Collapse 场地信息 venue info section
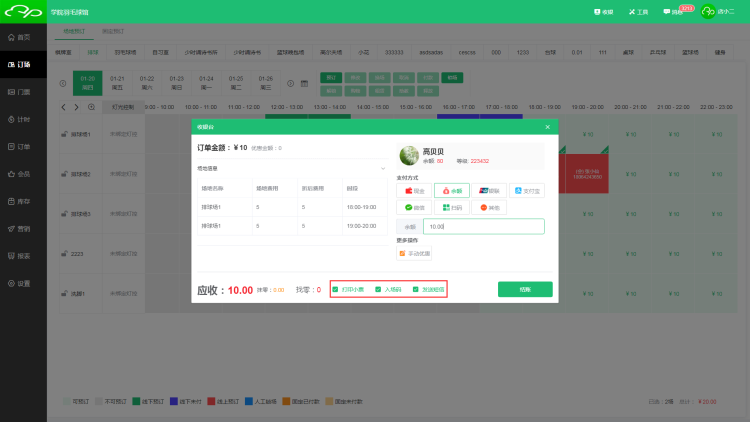Viewport: 750px width, 422px height. coord(384,169)
